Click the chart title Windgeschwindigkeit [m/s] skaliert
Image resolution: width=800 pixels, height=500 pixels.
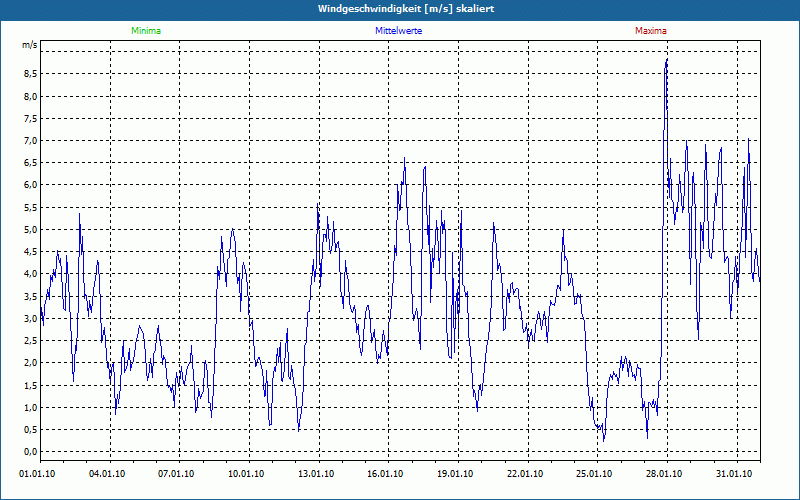tap(406, 9)
